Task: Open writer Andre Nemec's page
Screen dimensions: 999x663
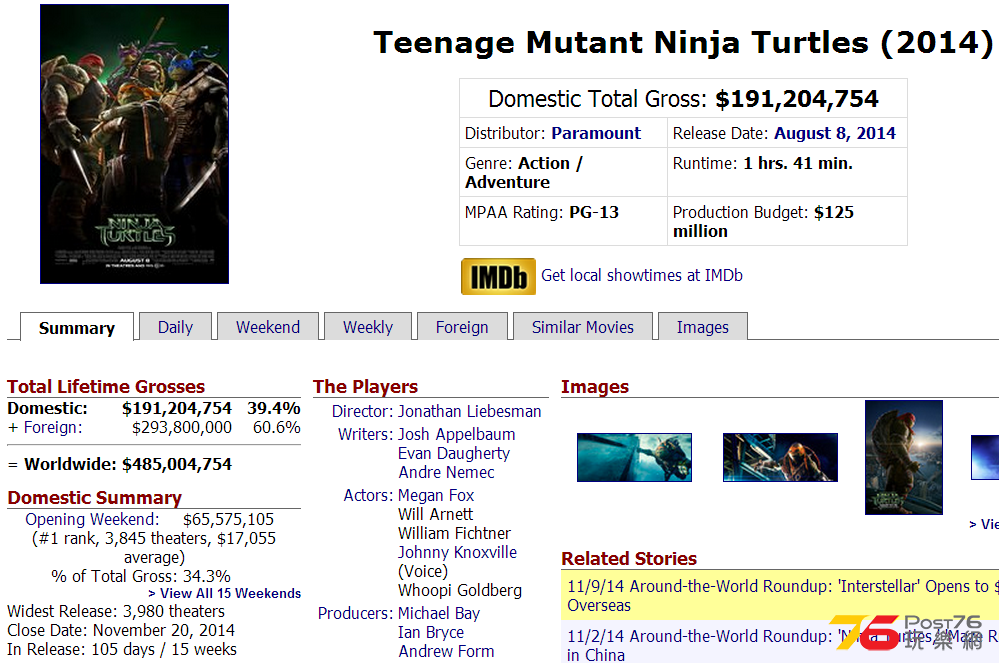Action: [x=446, y=473]
